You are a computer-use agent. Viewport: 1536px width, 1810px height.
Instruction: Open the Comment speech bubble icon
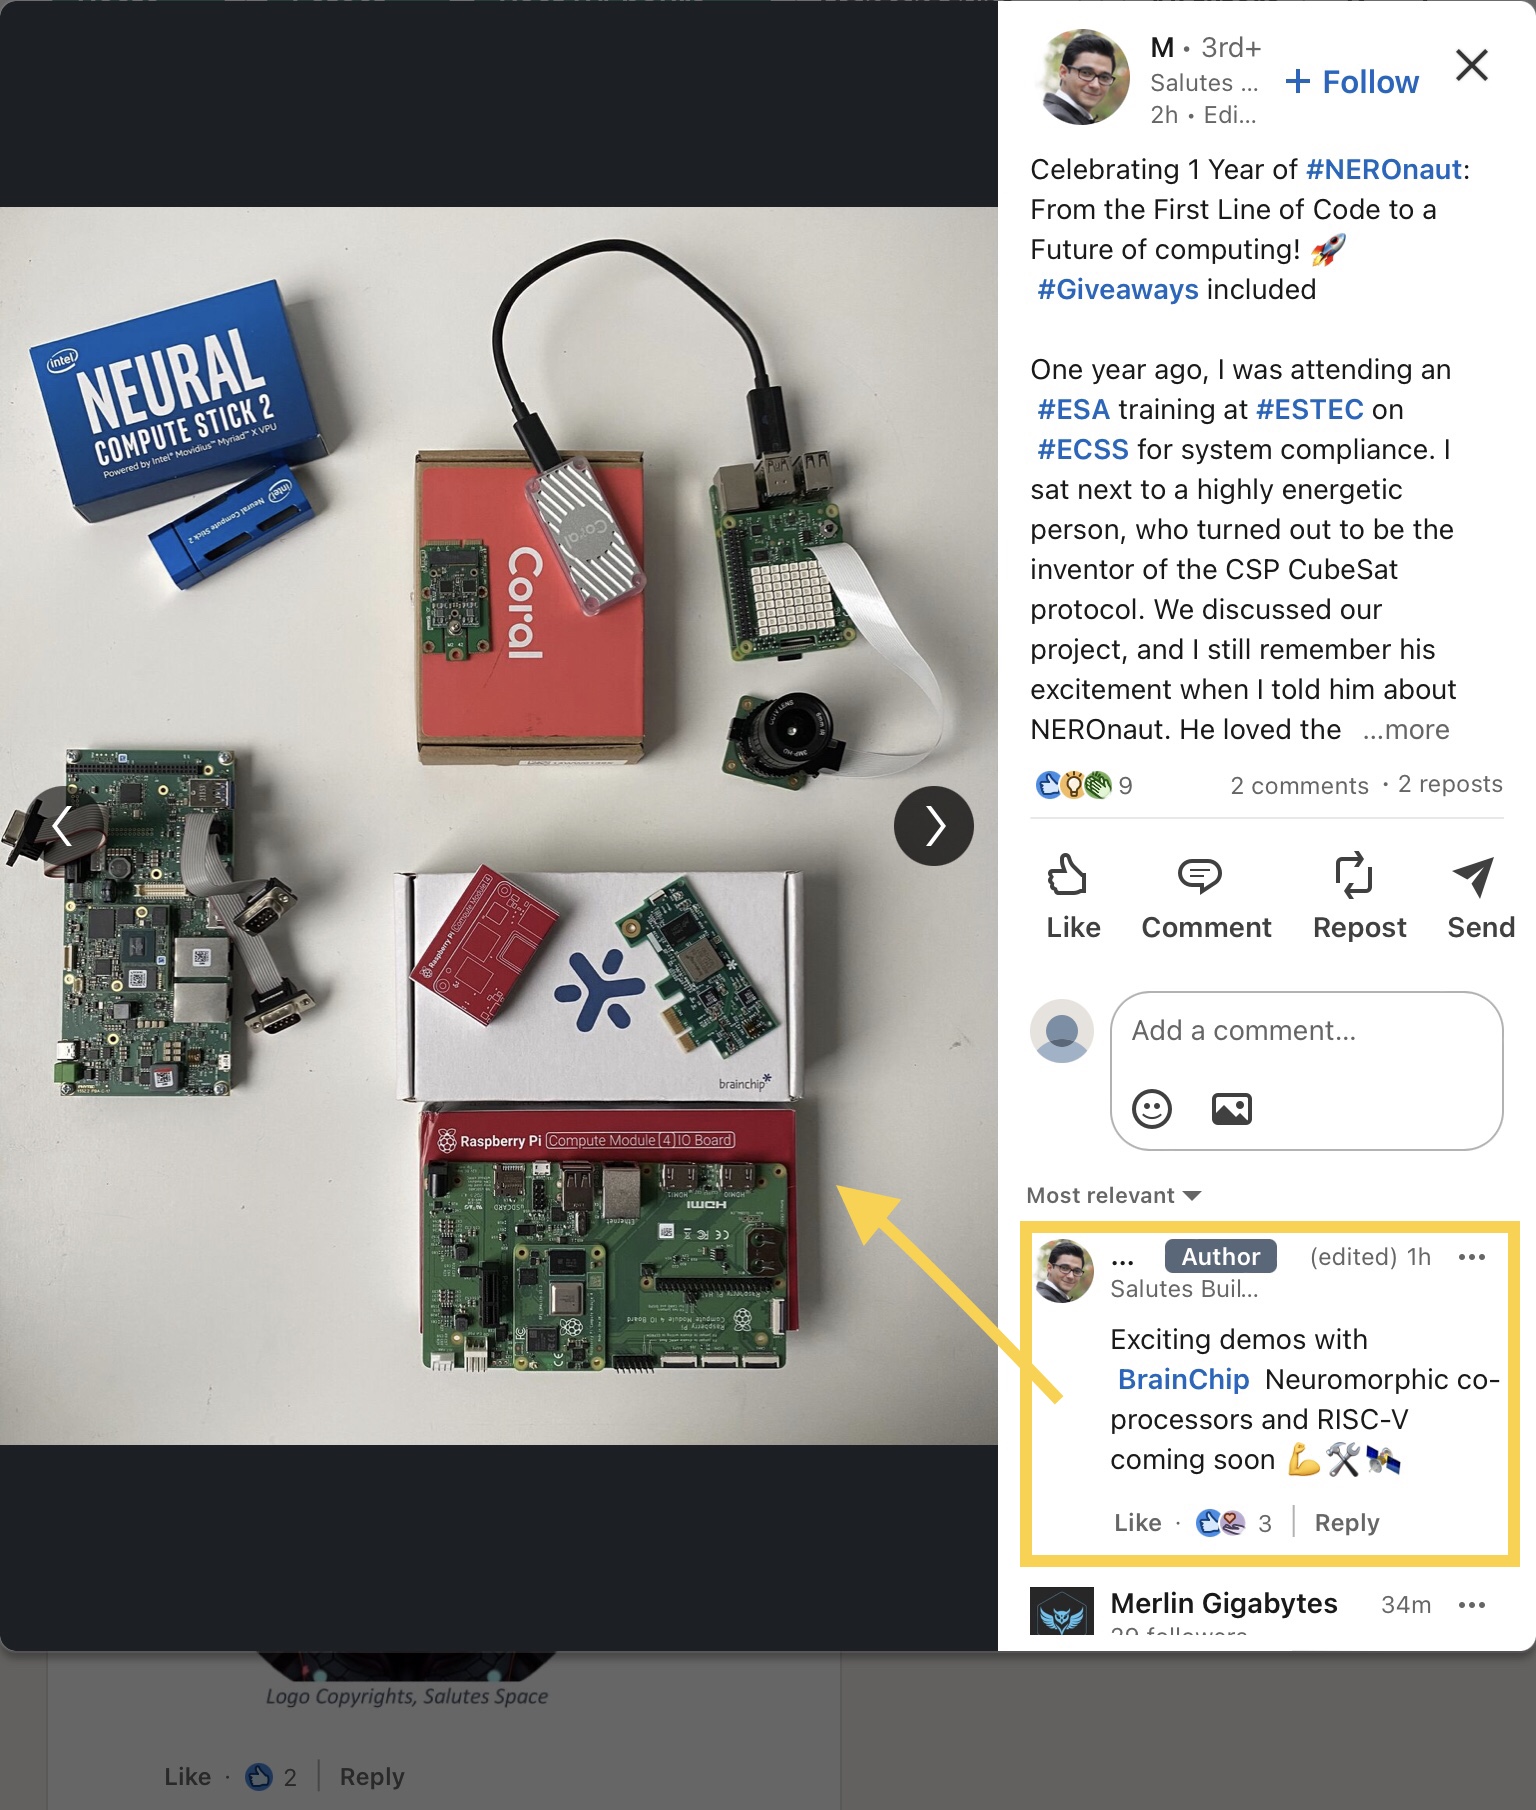click(1199, 875)
